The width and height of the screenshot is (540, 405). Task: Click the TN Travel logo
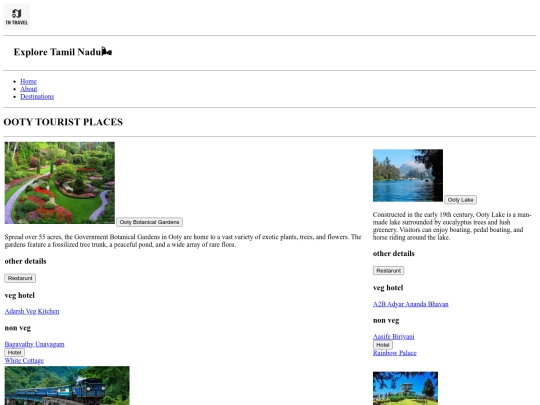(x=17, y=17)
